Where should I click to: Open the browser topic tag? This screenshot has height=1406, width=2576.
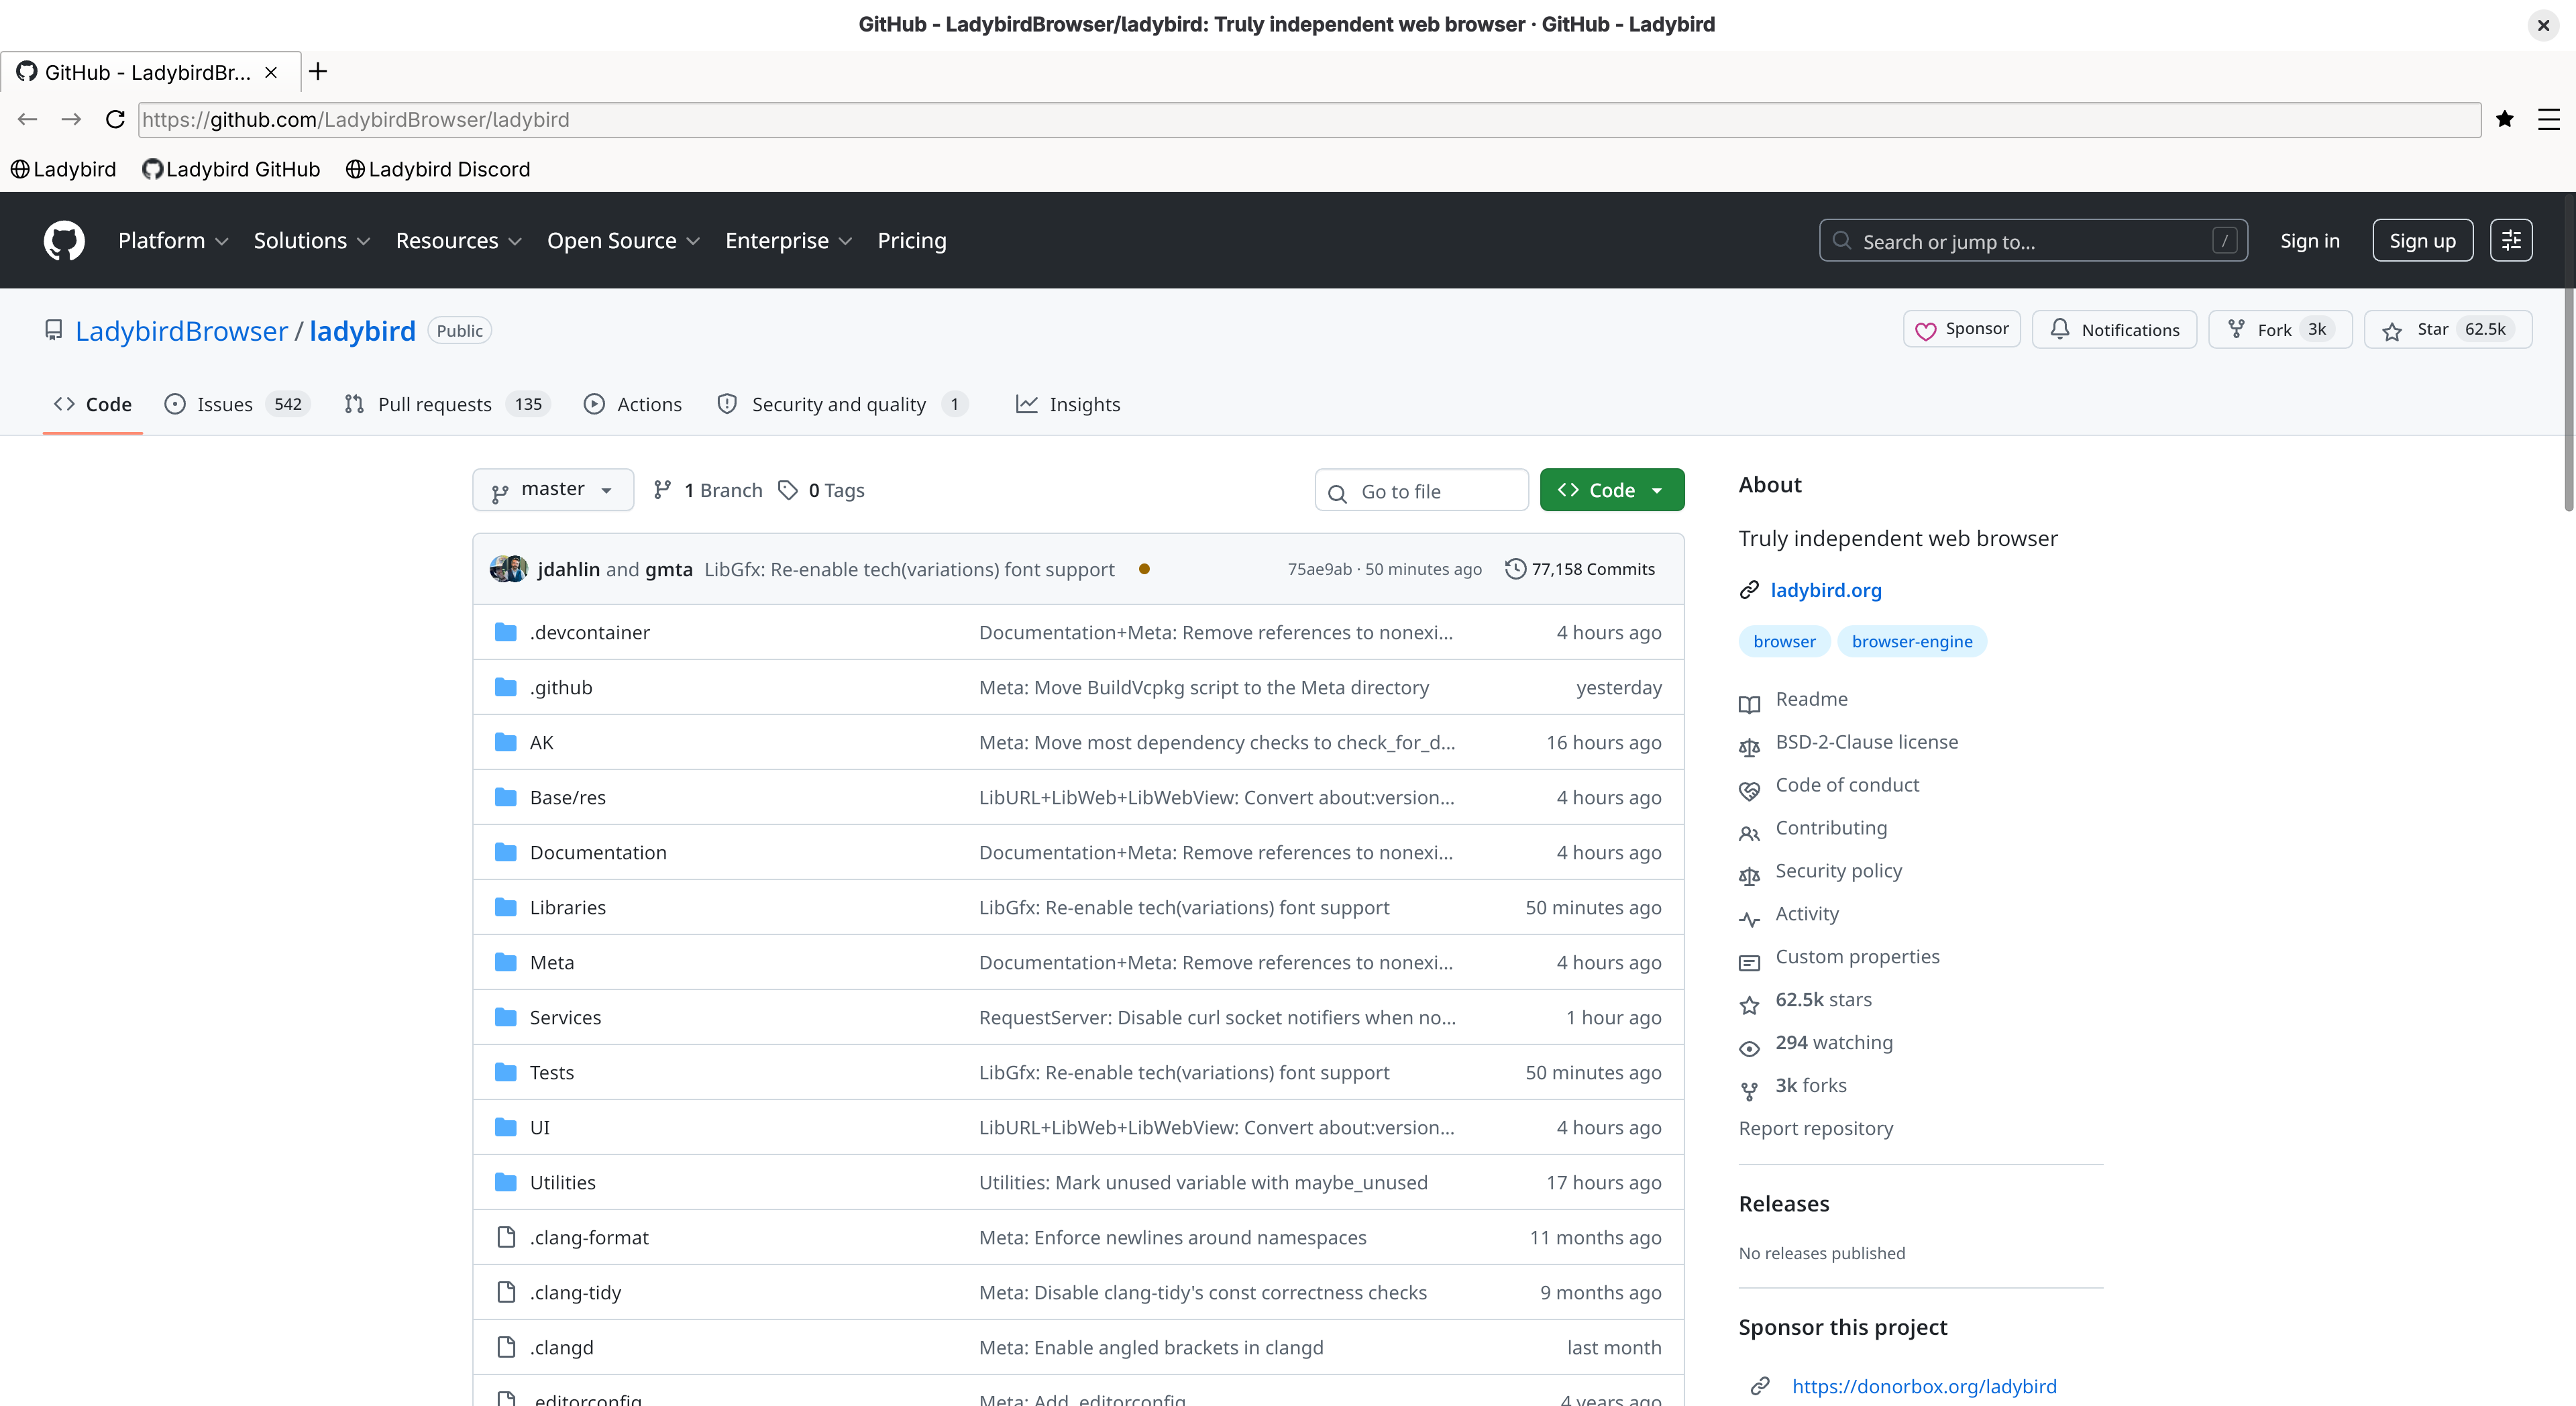[x=1784, y=641]
